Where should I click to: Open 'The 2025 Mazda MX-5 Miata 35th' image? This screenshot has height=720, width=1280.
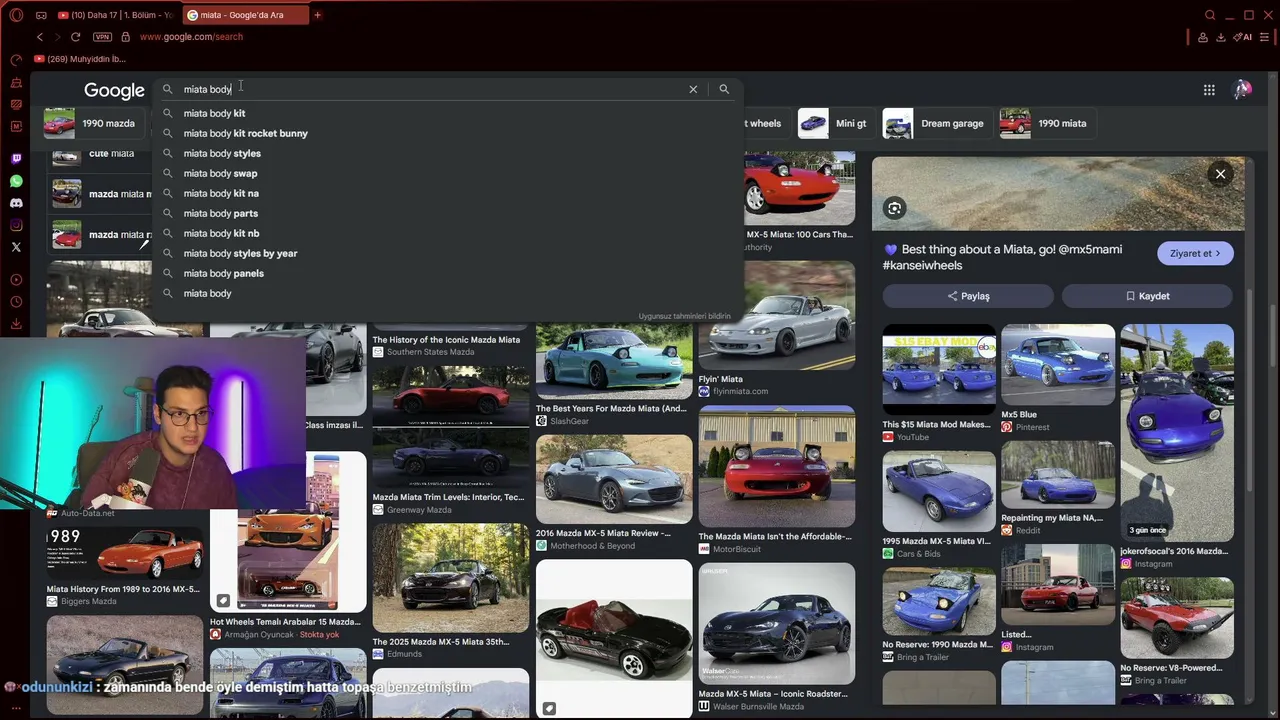451,578
